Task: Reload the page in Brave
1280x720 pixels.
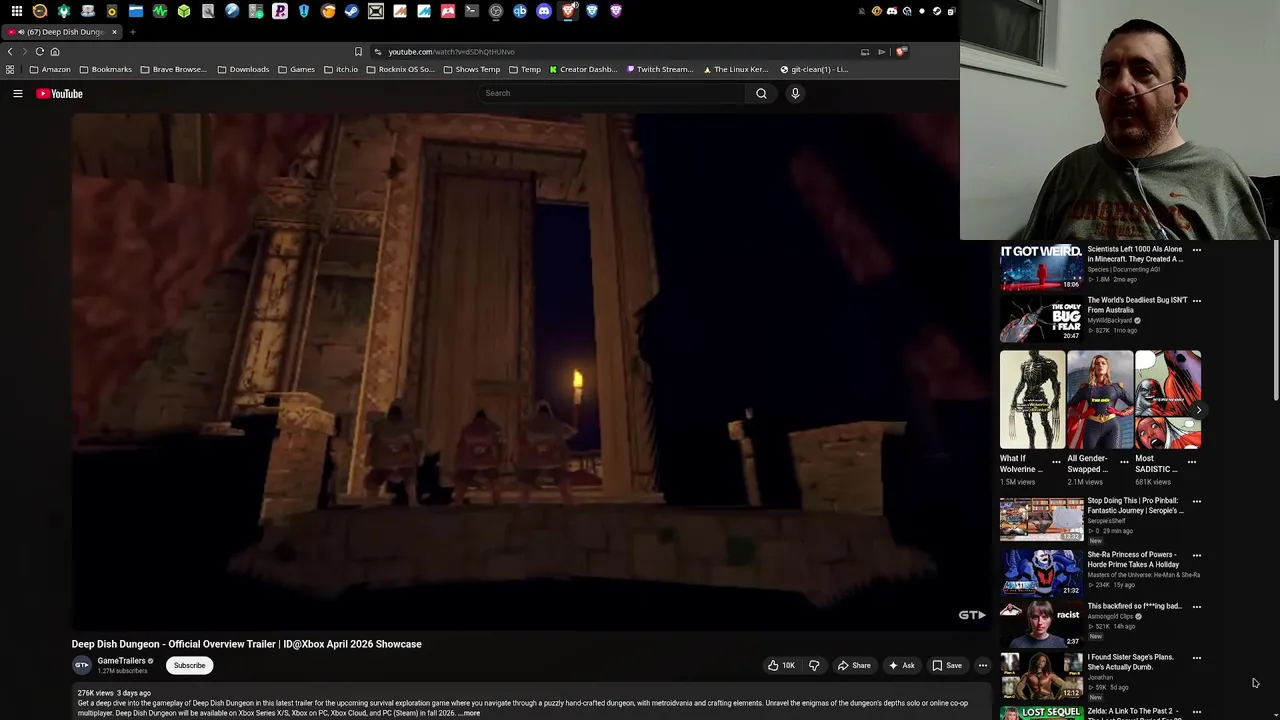Action: [x=40, y=51]
